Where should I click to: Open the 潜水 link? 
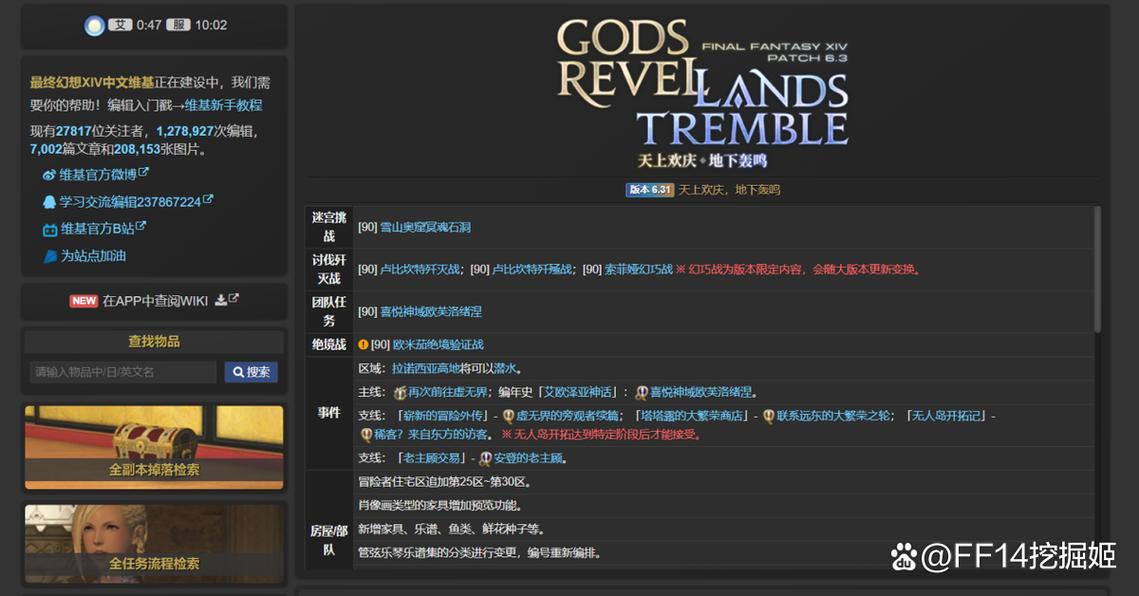pyautogui.click(x=505, y=369)
